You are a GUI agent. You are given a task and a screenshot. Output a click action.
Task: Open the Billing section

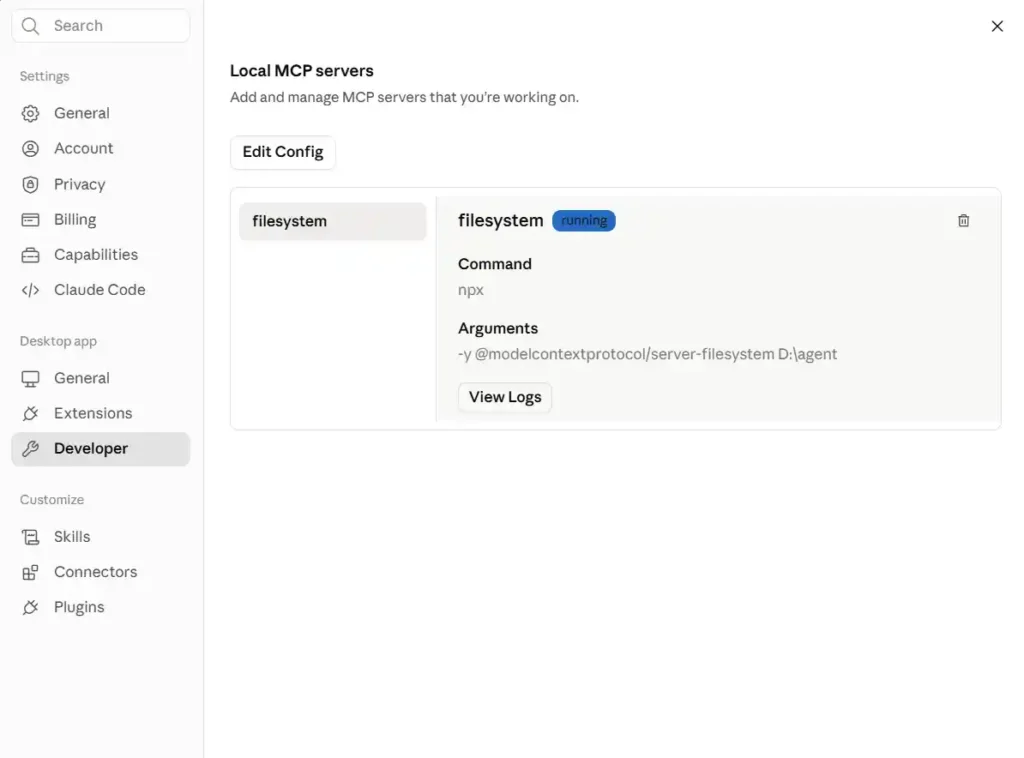click(x=101, y=219)
